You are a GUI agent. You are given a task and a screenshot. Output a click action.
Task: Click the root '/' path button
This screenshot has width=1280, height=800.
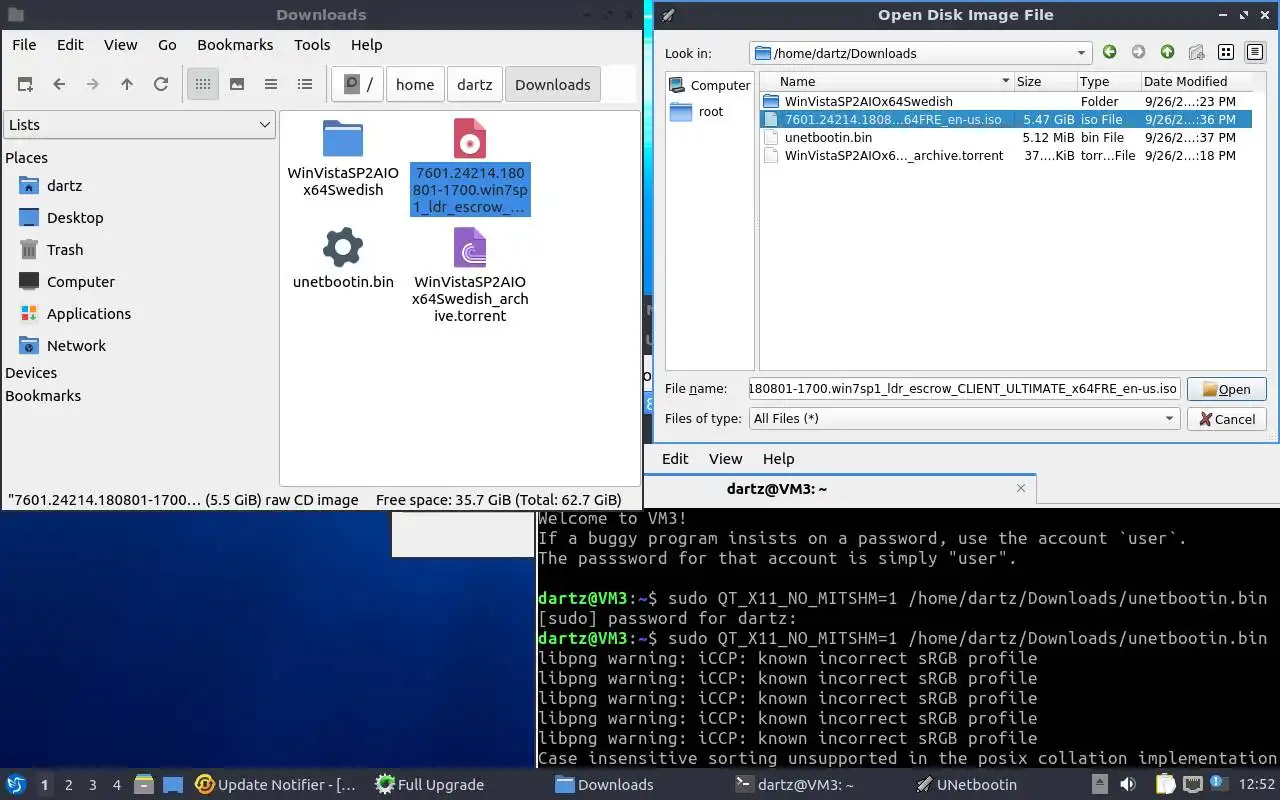pyautogui.click(x=358, y=85)
